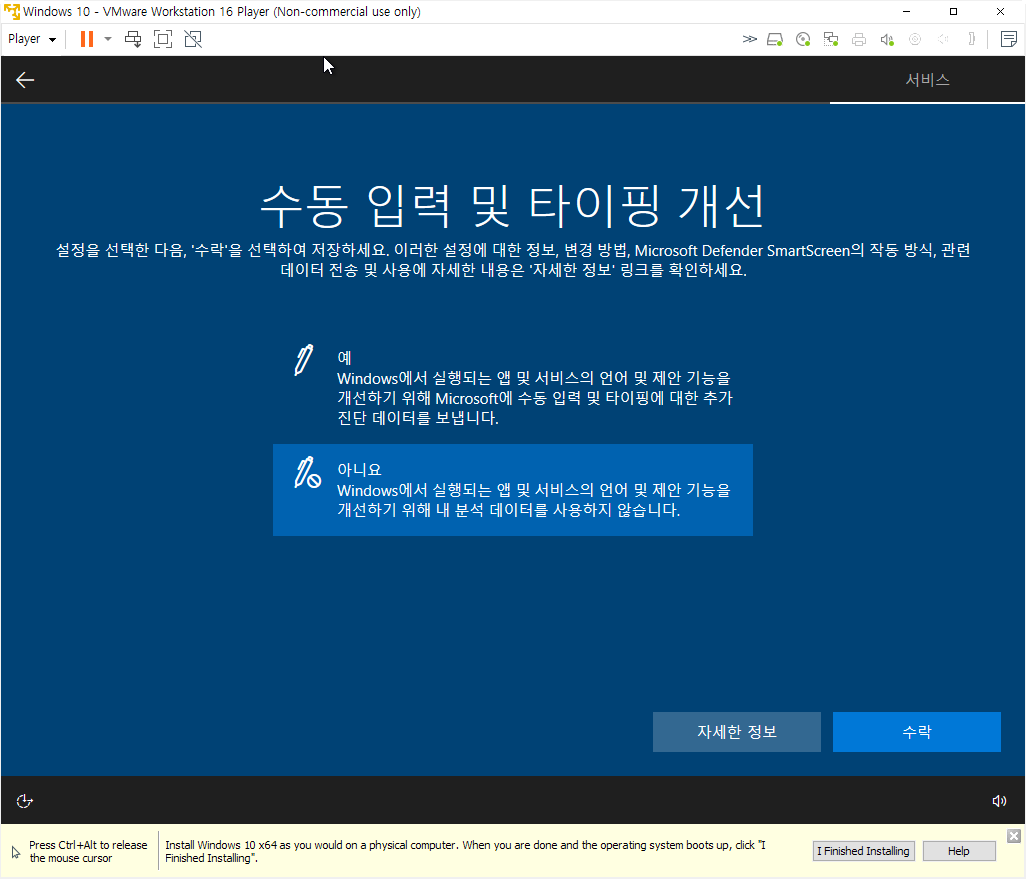Click the Unity mode icon
1026x879 pixels.
point(193,39)
